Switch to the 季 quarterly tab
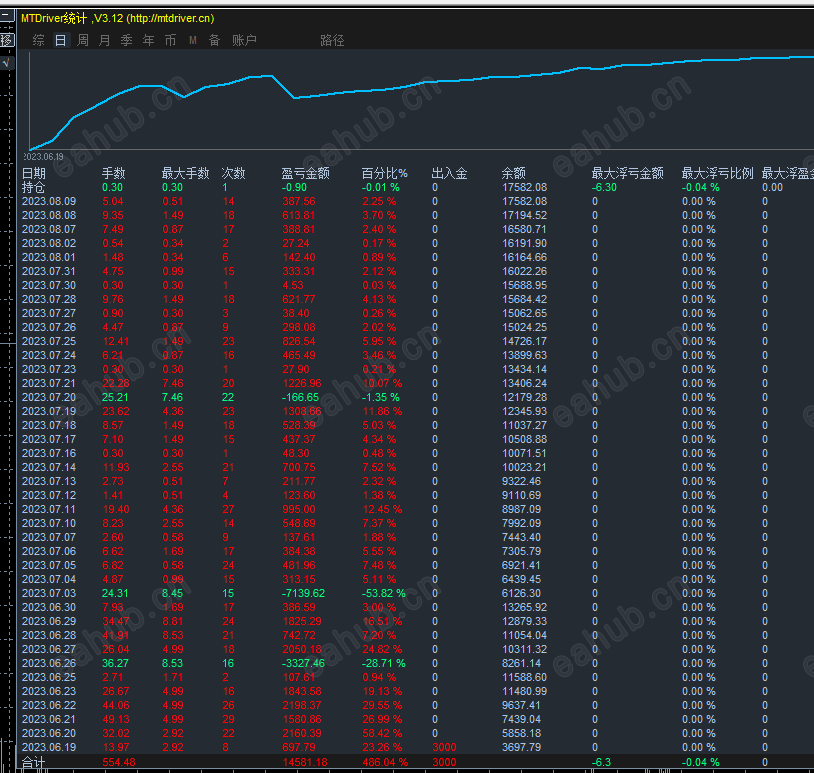The width and height of the screenshot is (814, 773). (127, 40)
